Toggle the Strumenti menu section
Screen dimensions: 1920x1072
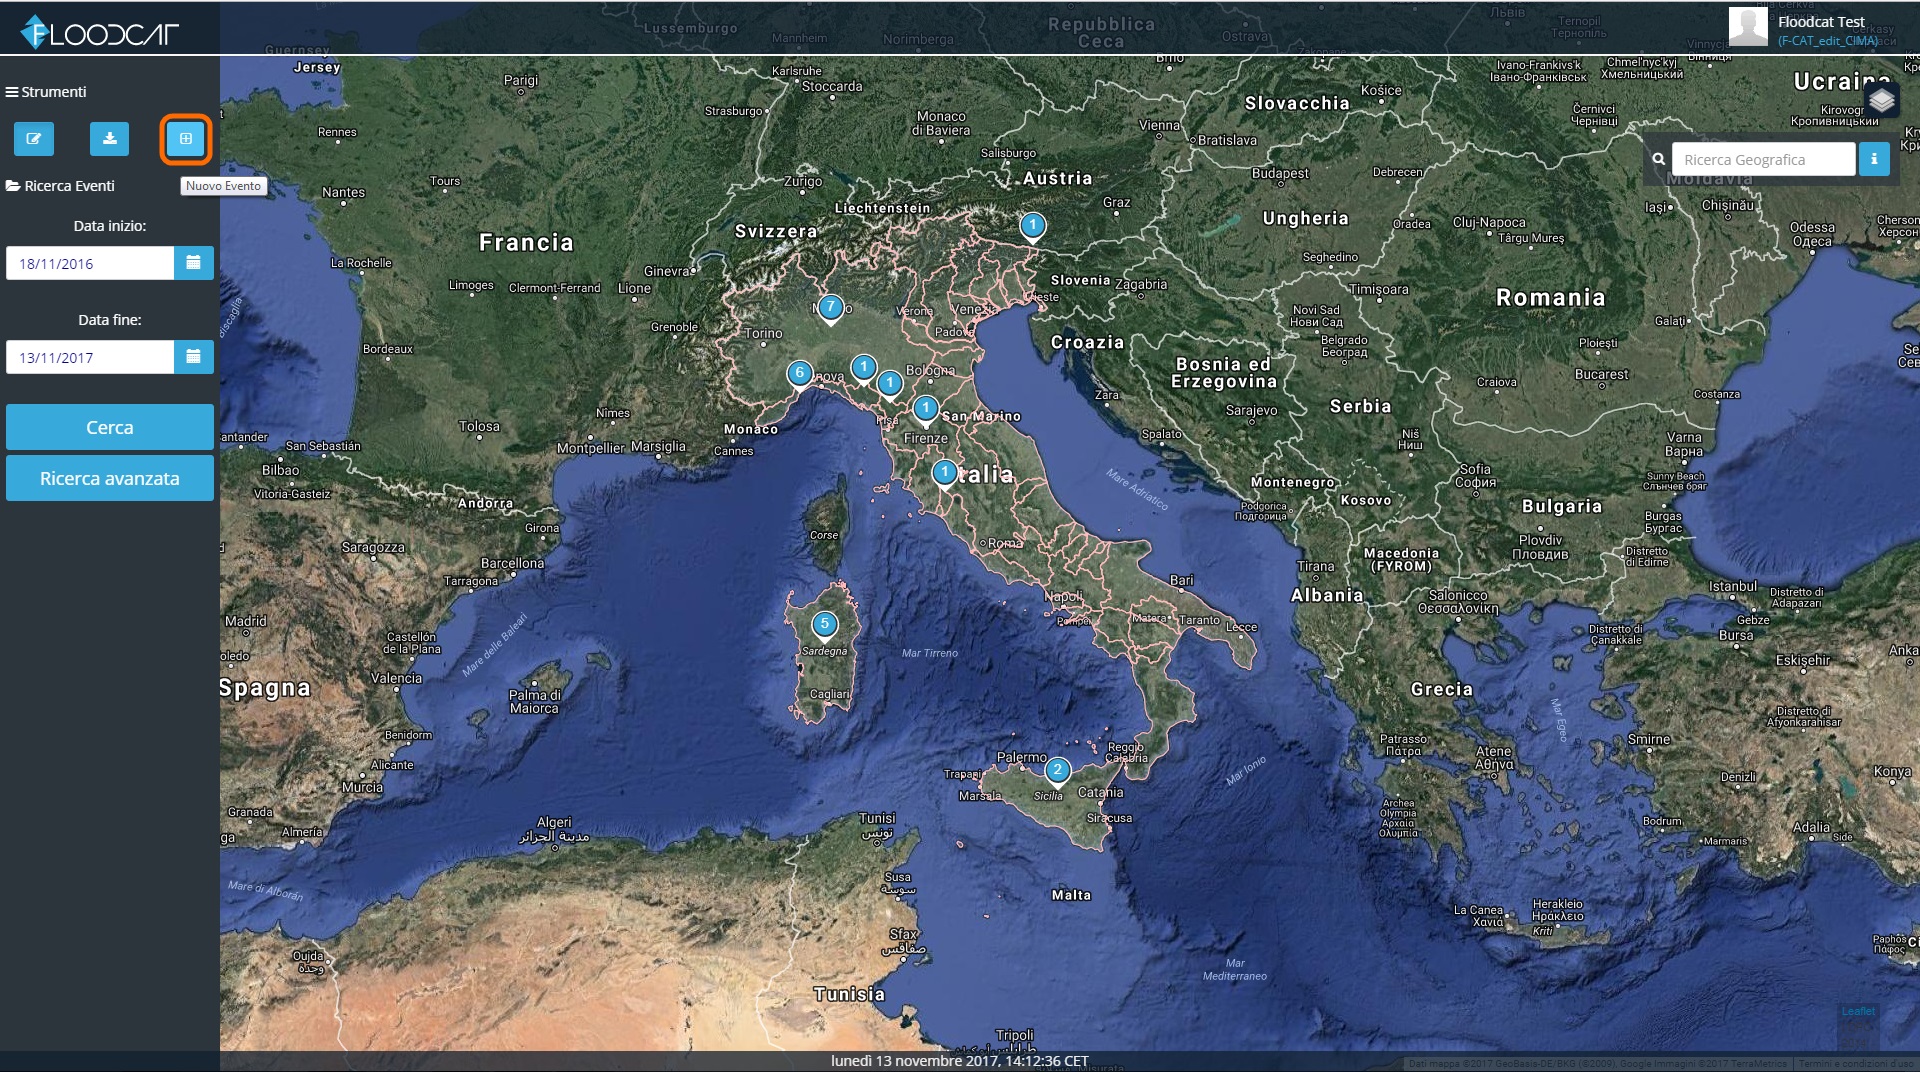click(x=46, y=92)
